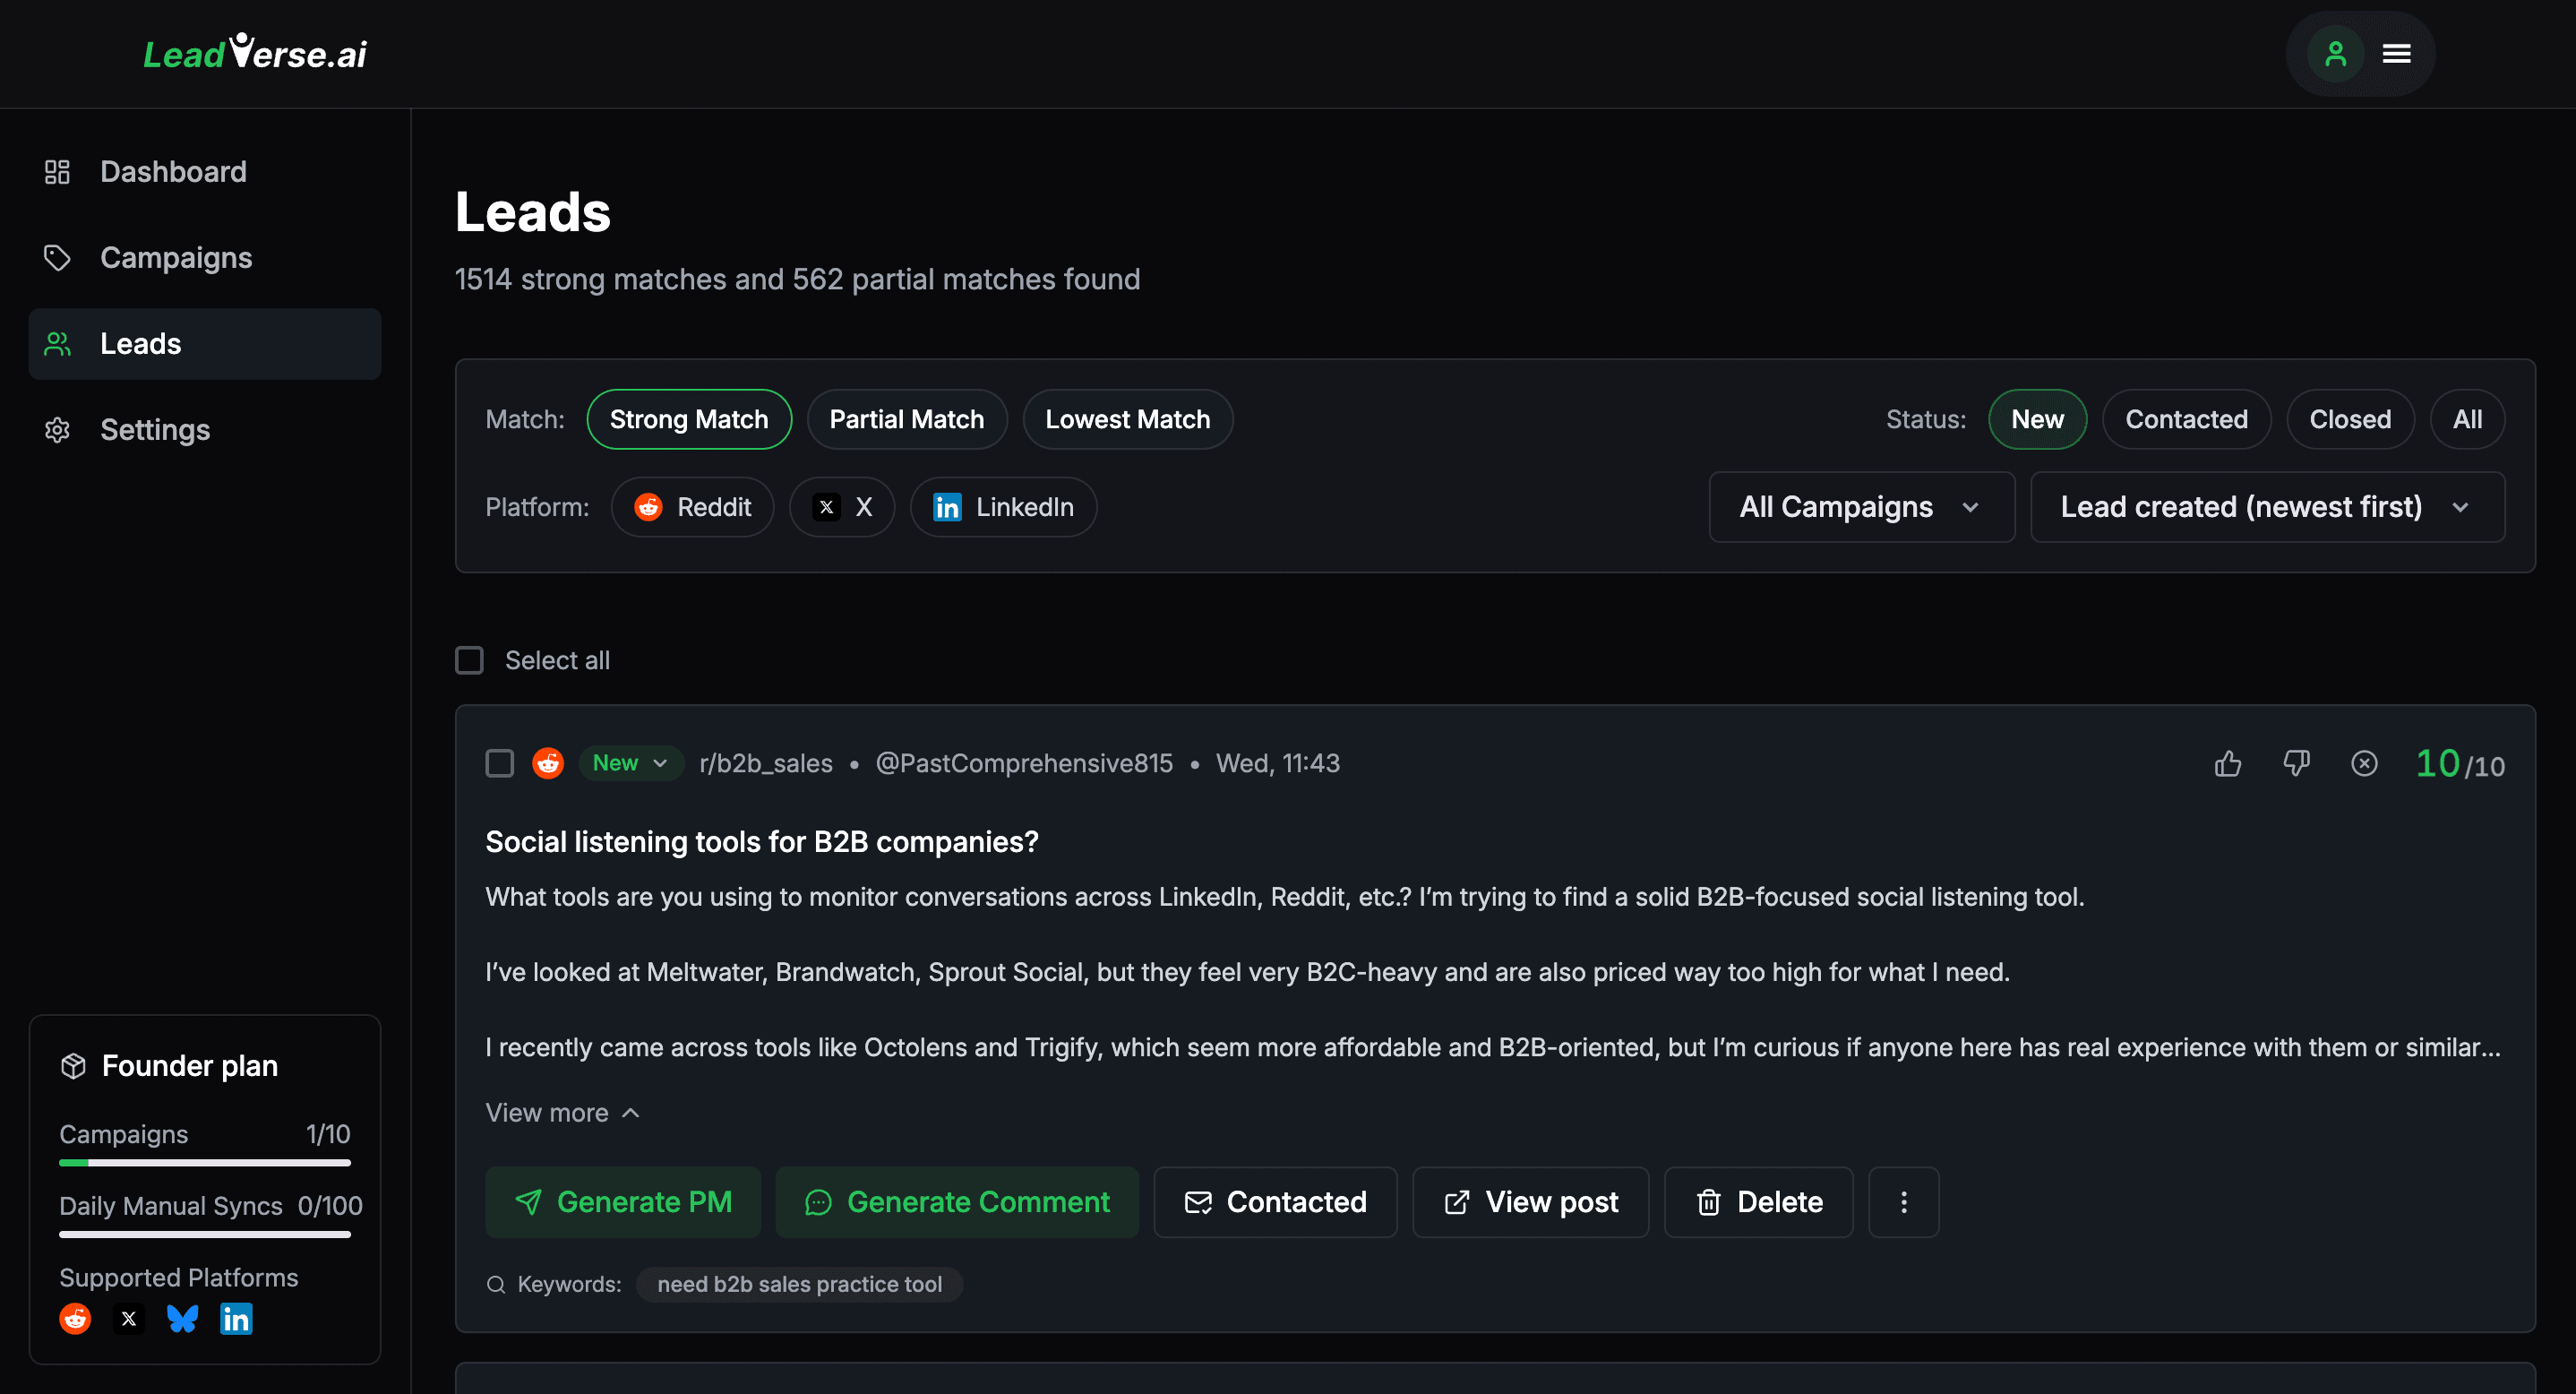This screenshot has height=1394, width=2576.
Task: Check the Select all checkbox
Action: [x=469, y=660]
